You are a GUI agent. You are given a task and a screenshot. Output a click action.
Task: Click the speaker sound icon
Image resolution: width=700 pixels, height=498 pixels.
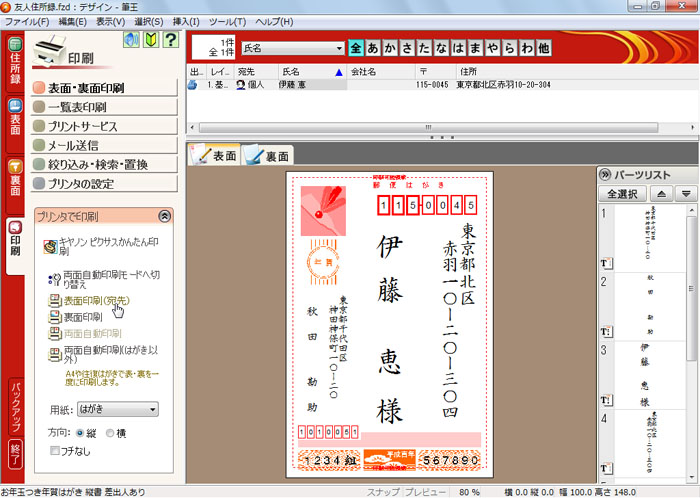132,40
